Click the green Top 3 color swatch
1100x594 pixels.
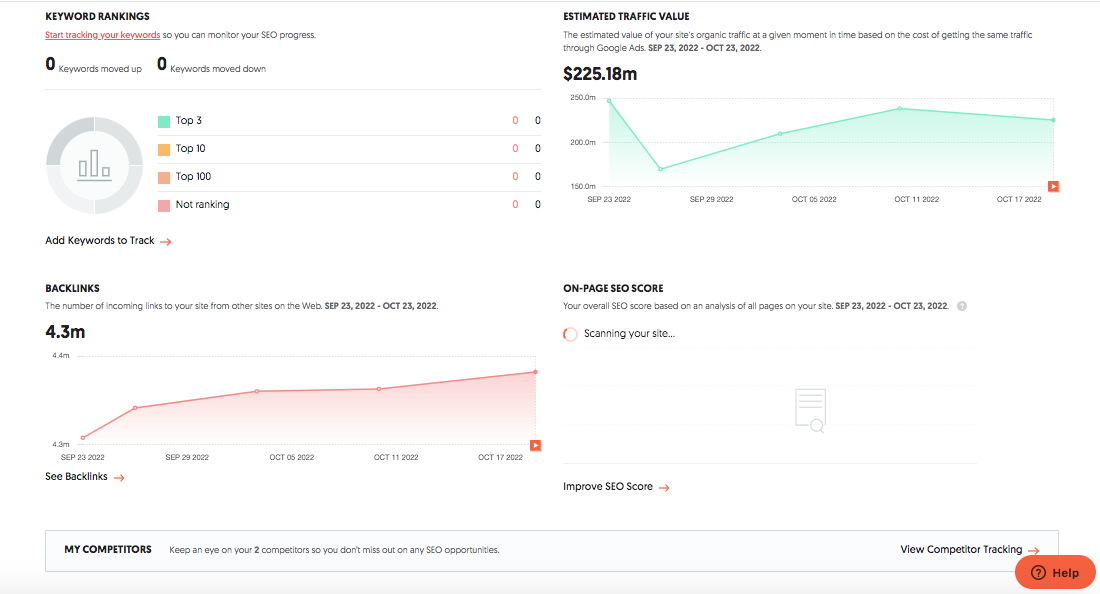pos(164,121)
